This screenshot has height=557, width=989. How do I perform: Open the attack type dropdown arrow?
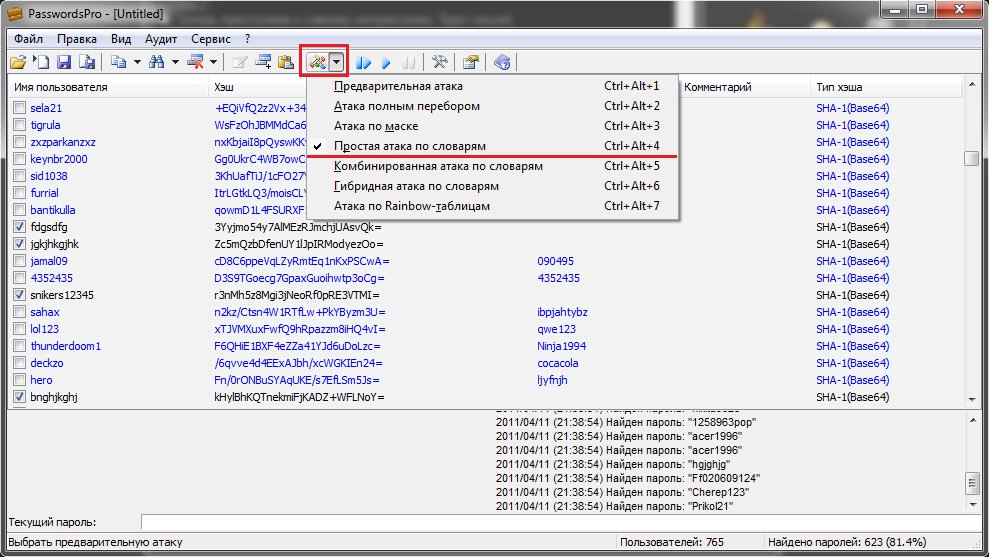coord(337,63)
